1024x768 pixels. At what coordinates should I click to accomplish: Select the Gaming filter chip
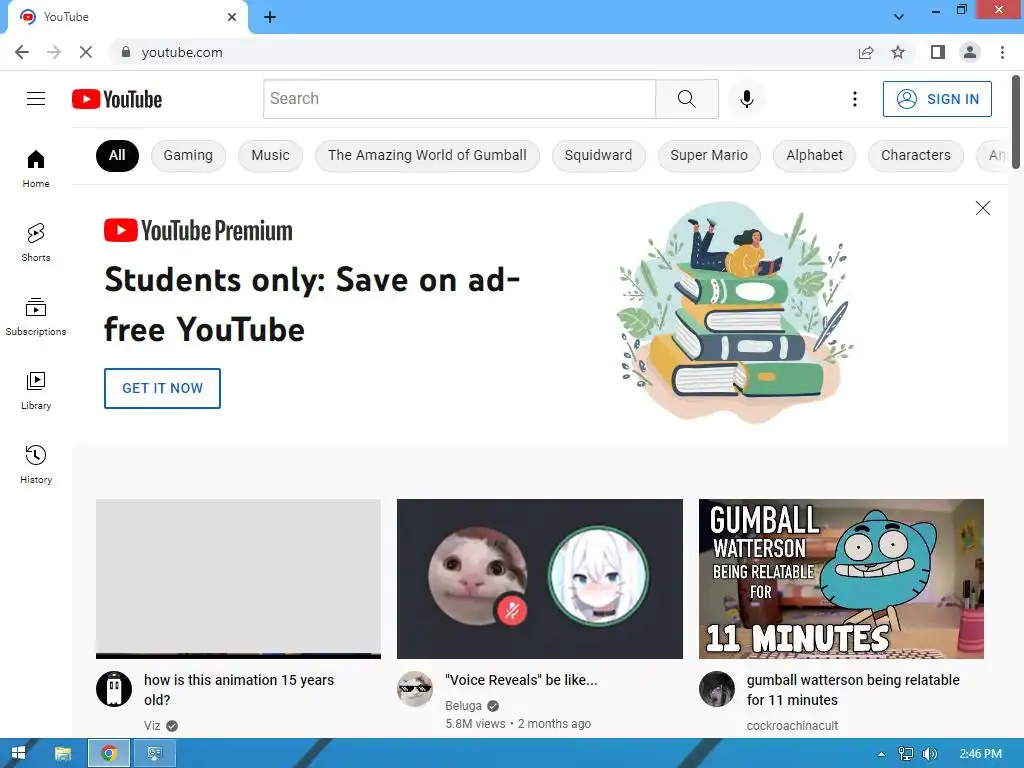(188, 155)
